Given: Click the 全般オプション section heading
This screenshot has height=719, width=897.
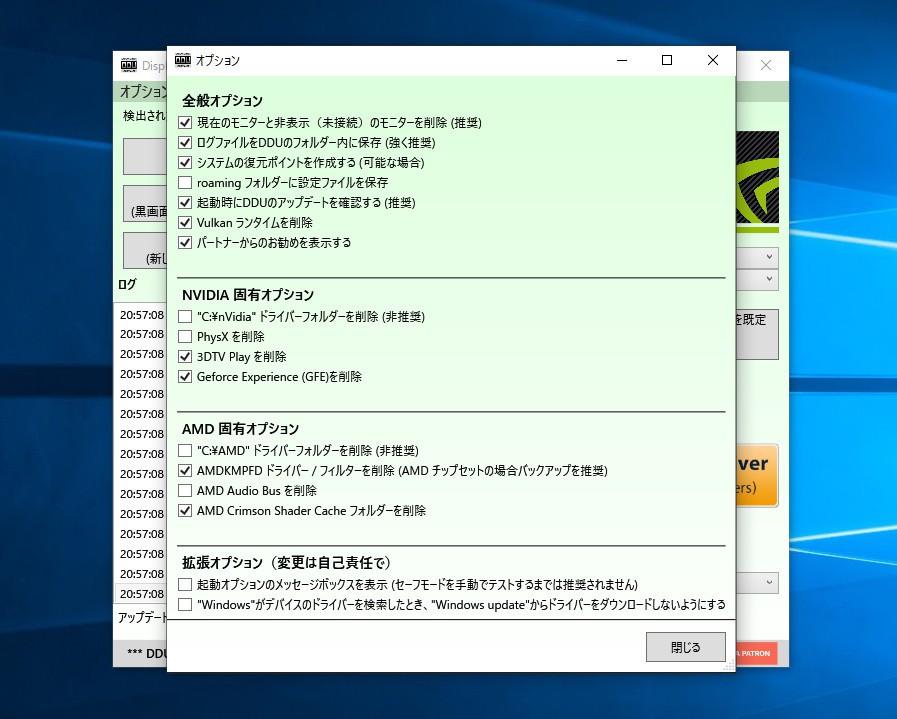Looking at the screenshot, I should pyautogui.click(x=223, y=101).
